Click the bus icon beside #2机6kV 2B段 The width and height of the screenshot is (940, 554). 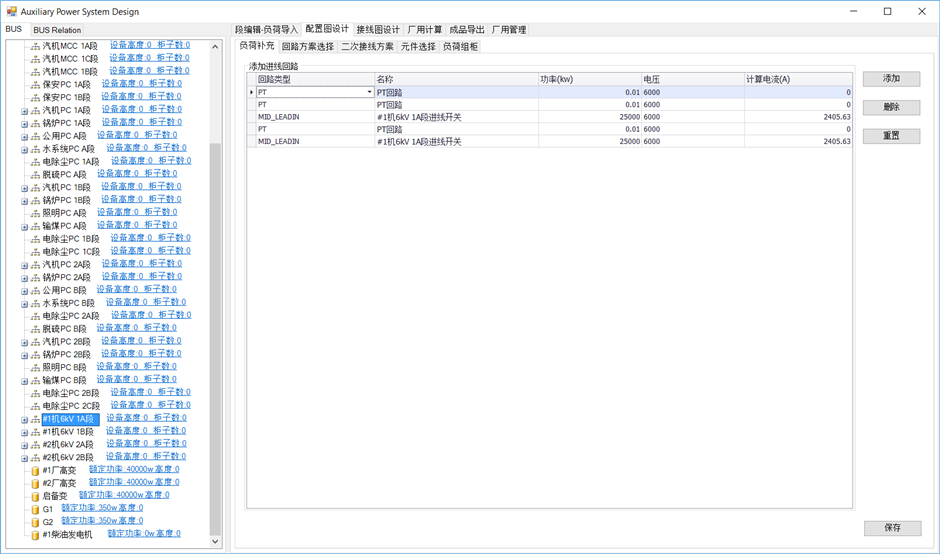pyautogui.click(x=35, y=457)
